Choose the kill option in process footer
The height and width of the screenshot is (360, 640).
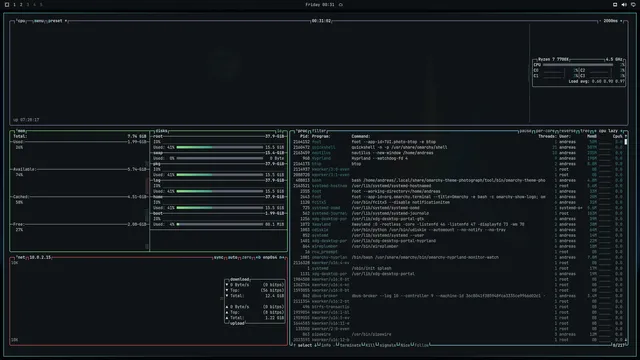pyautogui.click(x=370, y=345)
